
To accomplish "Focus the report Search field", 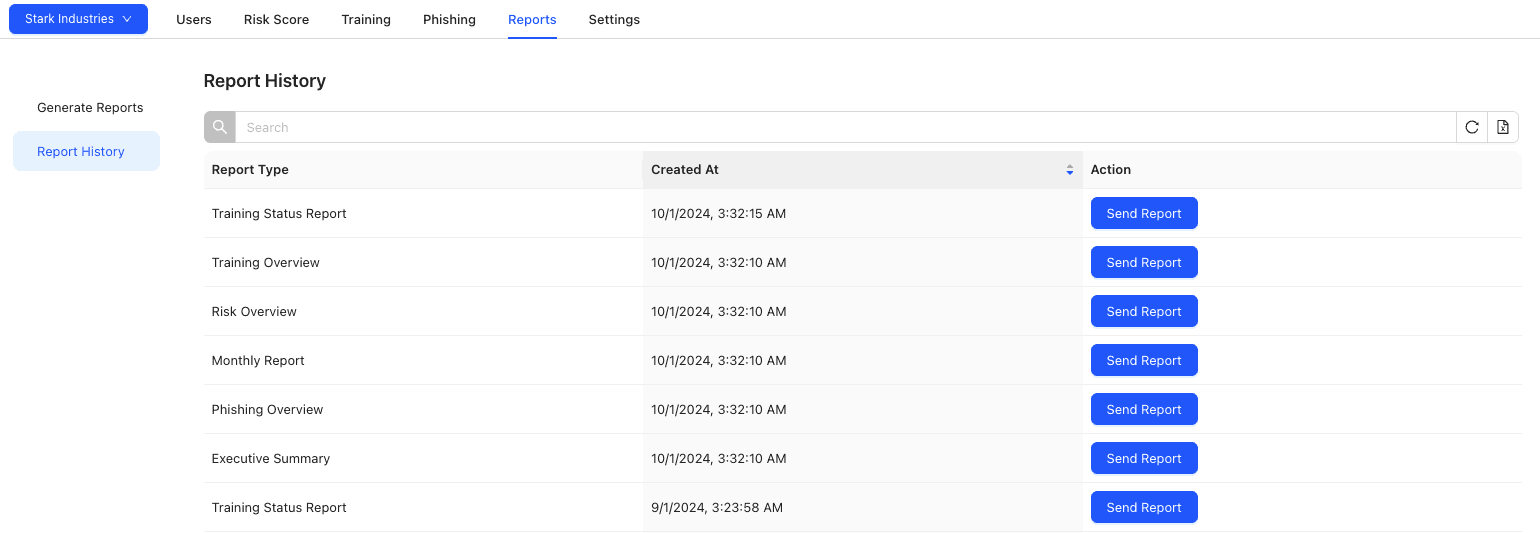I will tap(846, 127).
